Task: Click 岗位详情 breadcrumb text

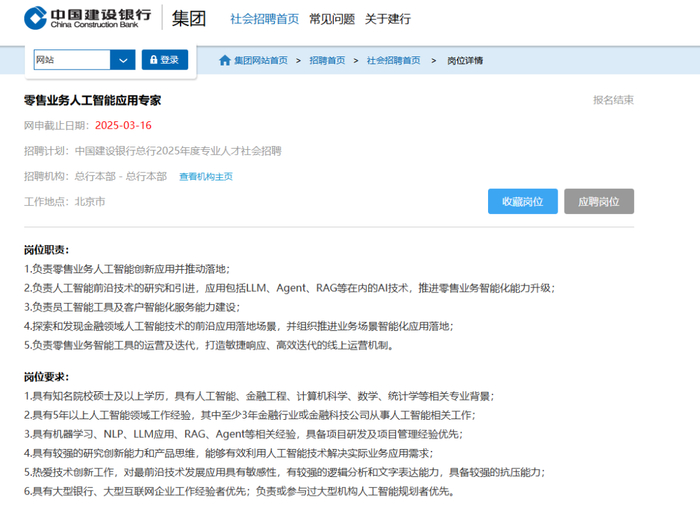Action: pos(465,60)
